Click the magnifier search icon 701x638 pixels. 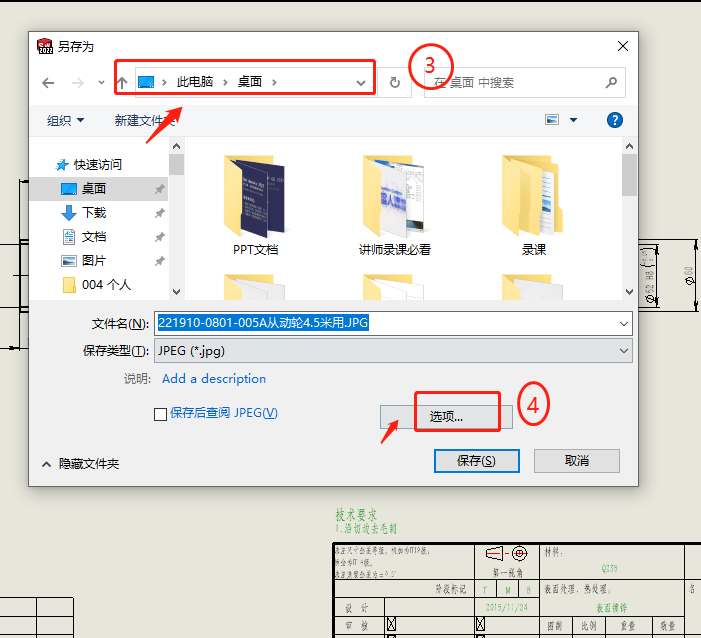[x=611, y=83]
